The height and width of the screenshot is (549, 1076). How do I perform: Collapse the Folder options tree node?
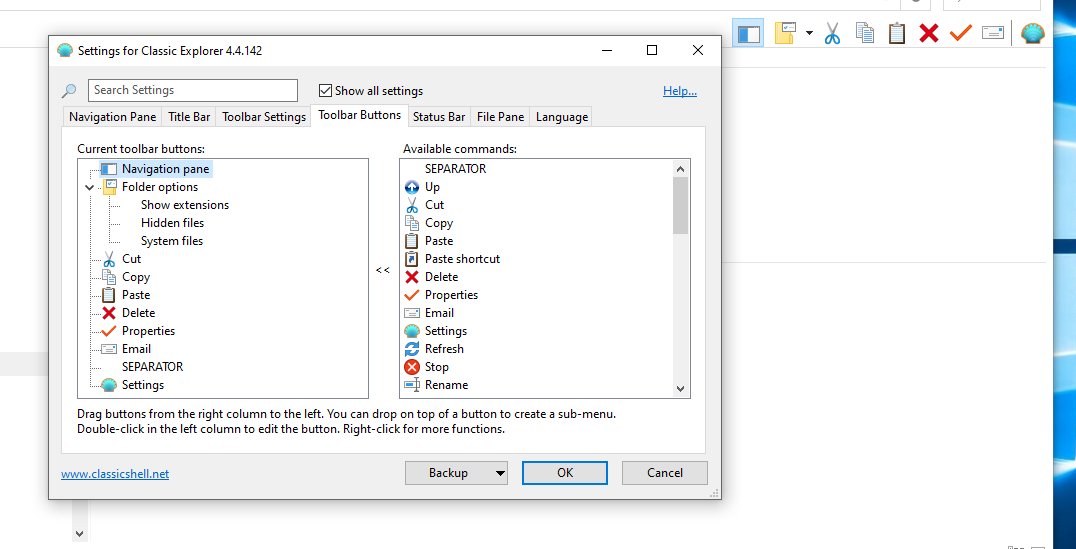pyautogui.click(x=89, y=187)
